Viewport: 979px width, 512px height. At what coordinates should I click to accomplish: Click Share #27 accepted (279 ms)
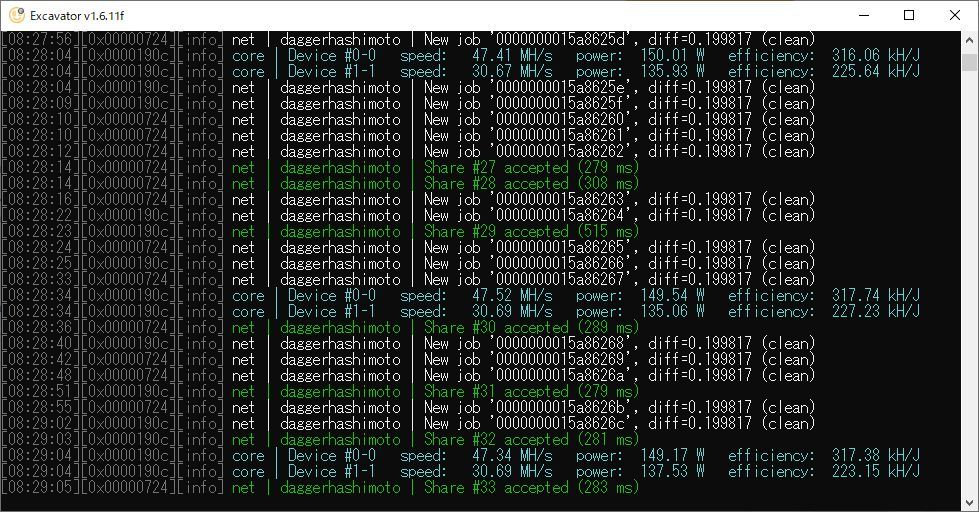tap(531, 167)
